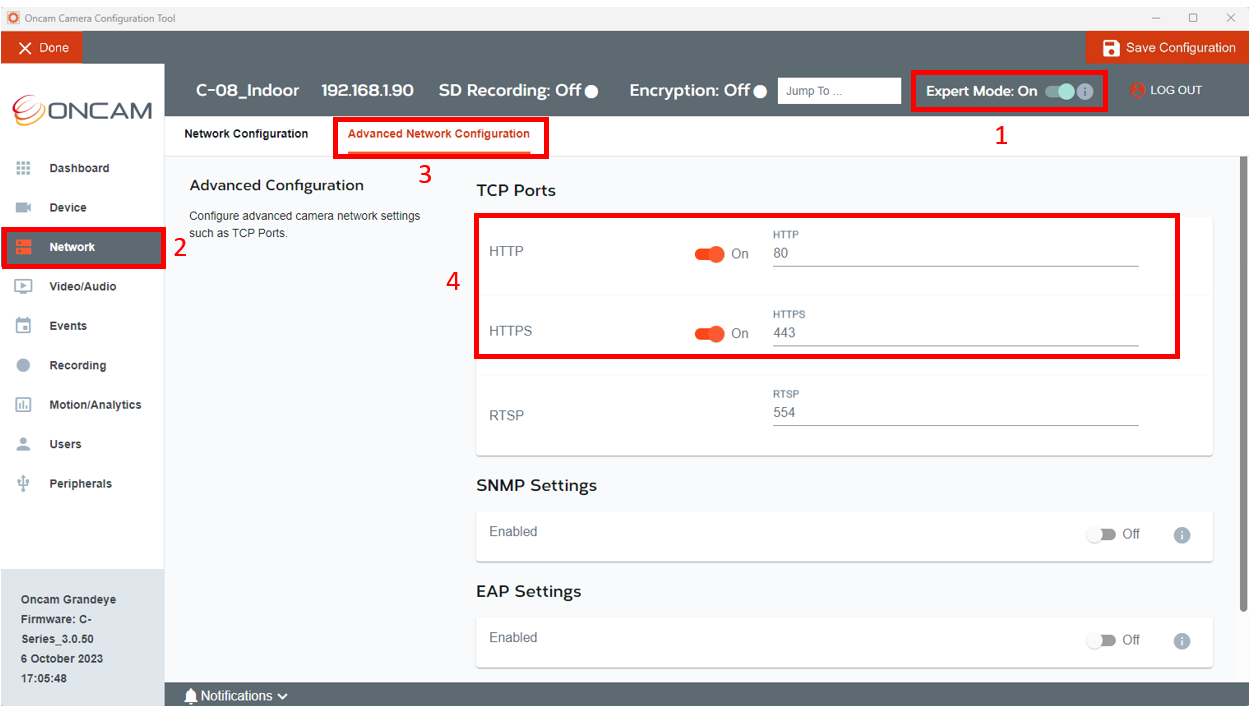Viewport: 1251px width, 707px height.
Task: Click the Advanced Configuration heading
Action: [x=277, y=186]
